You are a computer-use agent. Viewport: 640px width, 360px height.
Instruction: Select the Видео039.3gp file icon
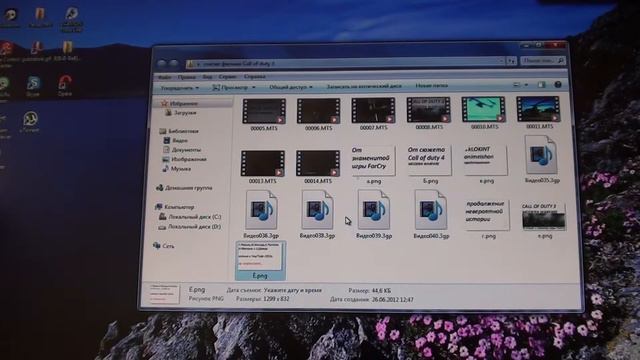[373, 210]
